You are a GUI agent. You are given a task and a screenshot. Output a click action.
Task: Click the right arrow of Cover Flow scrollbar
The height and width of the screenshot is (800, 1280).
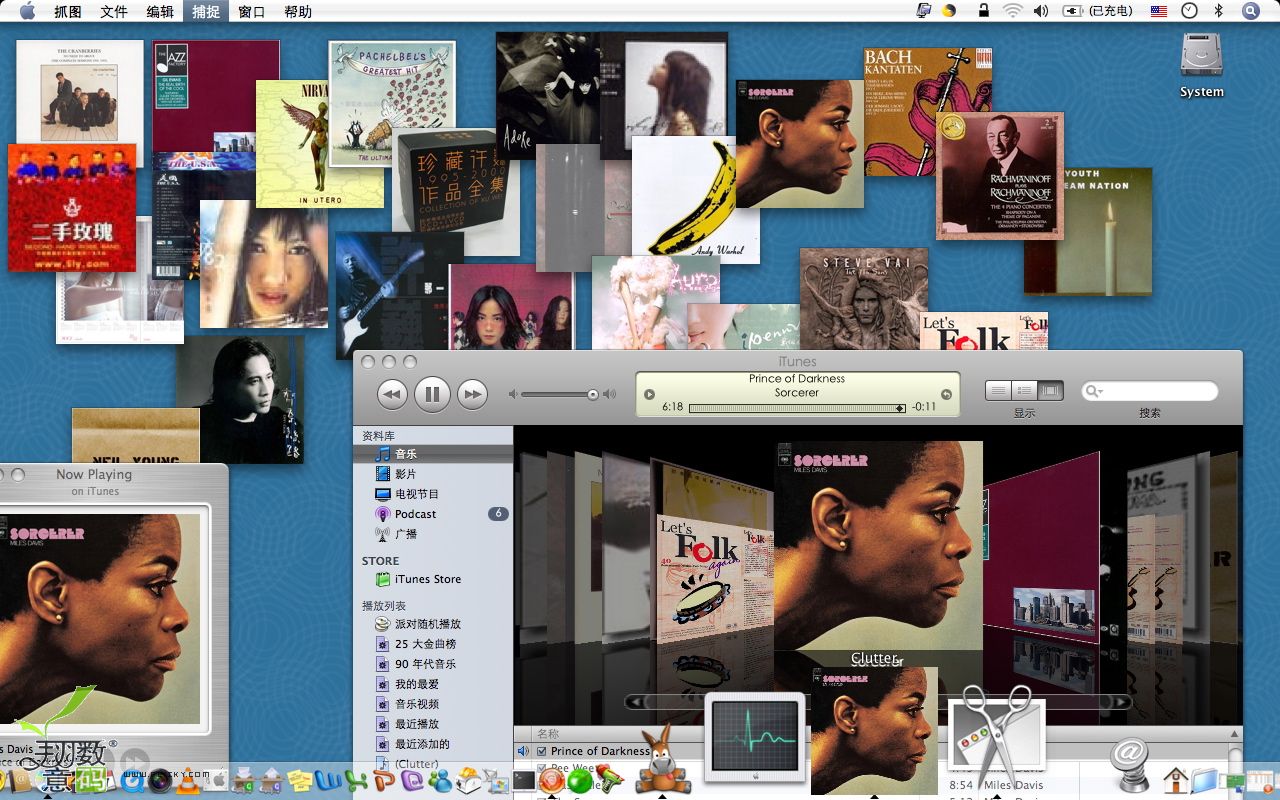coord(1122,702)
